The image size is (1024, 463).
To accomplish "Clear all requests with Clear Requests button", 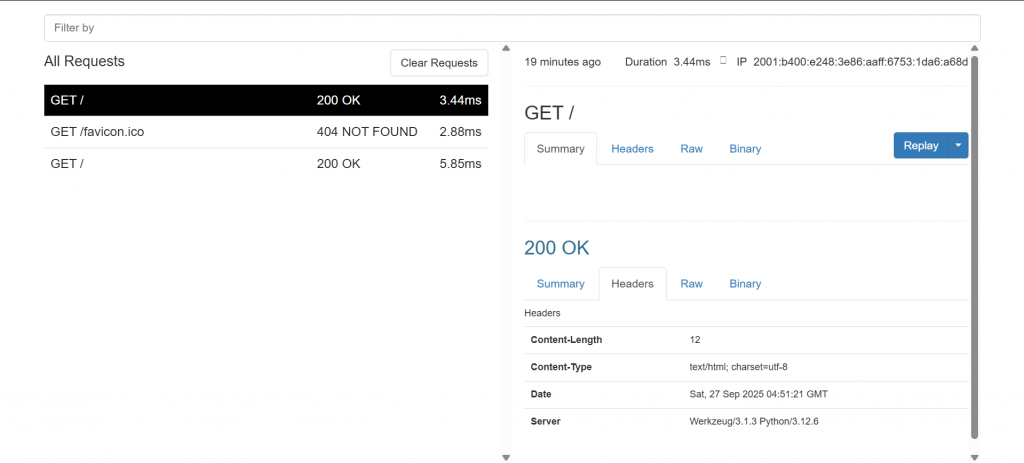I will pyautogui.click(x=439, y=63).
